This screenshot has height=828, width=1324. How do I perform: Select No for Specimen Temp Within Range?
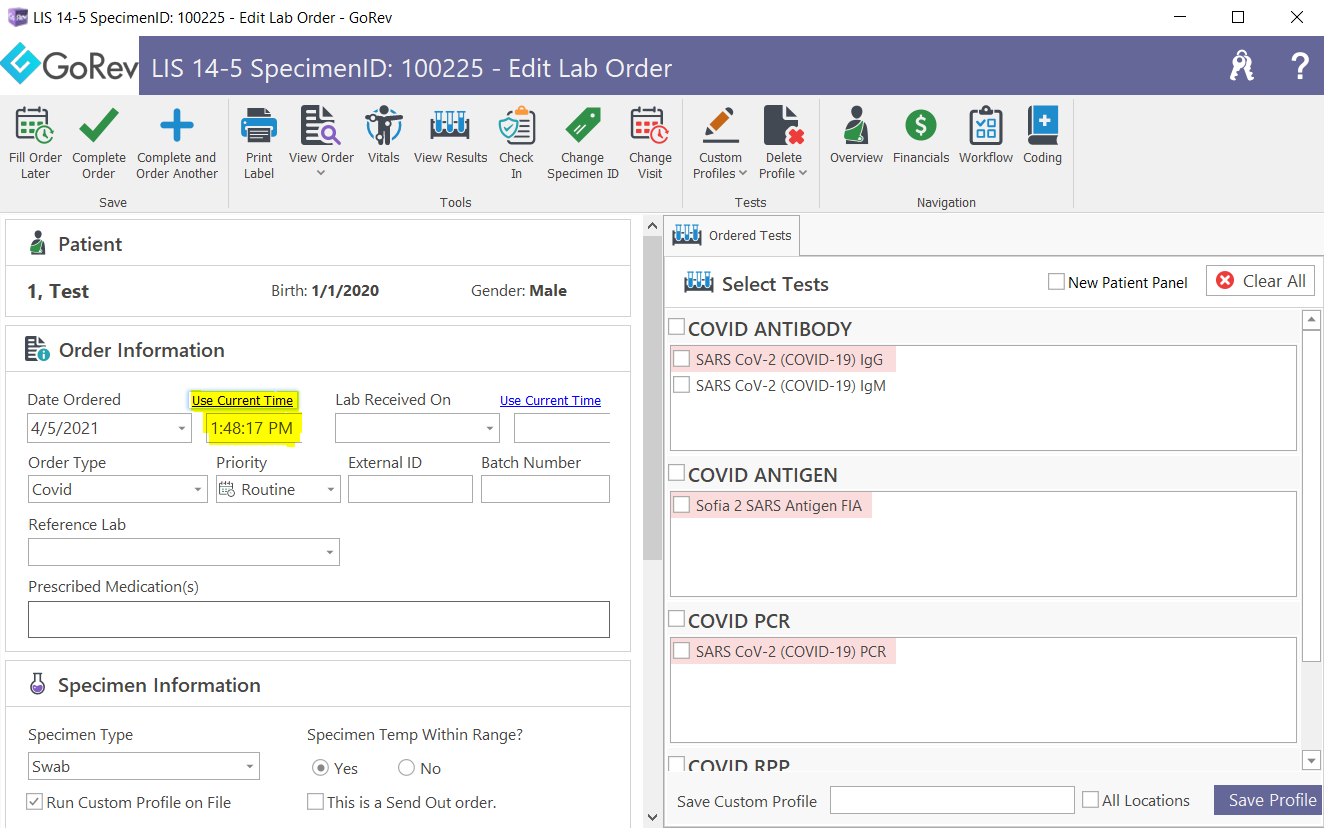coord(406,768)
